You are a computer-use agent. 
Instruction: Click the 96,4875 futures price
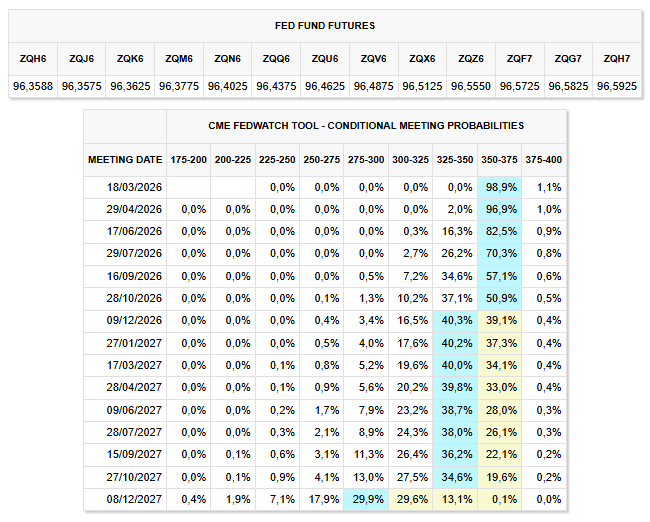tap(374, 86)
